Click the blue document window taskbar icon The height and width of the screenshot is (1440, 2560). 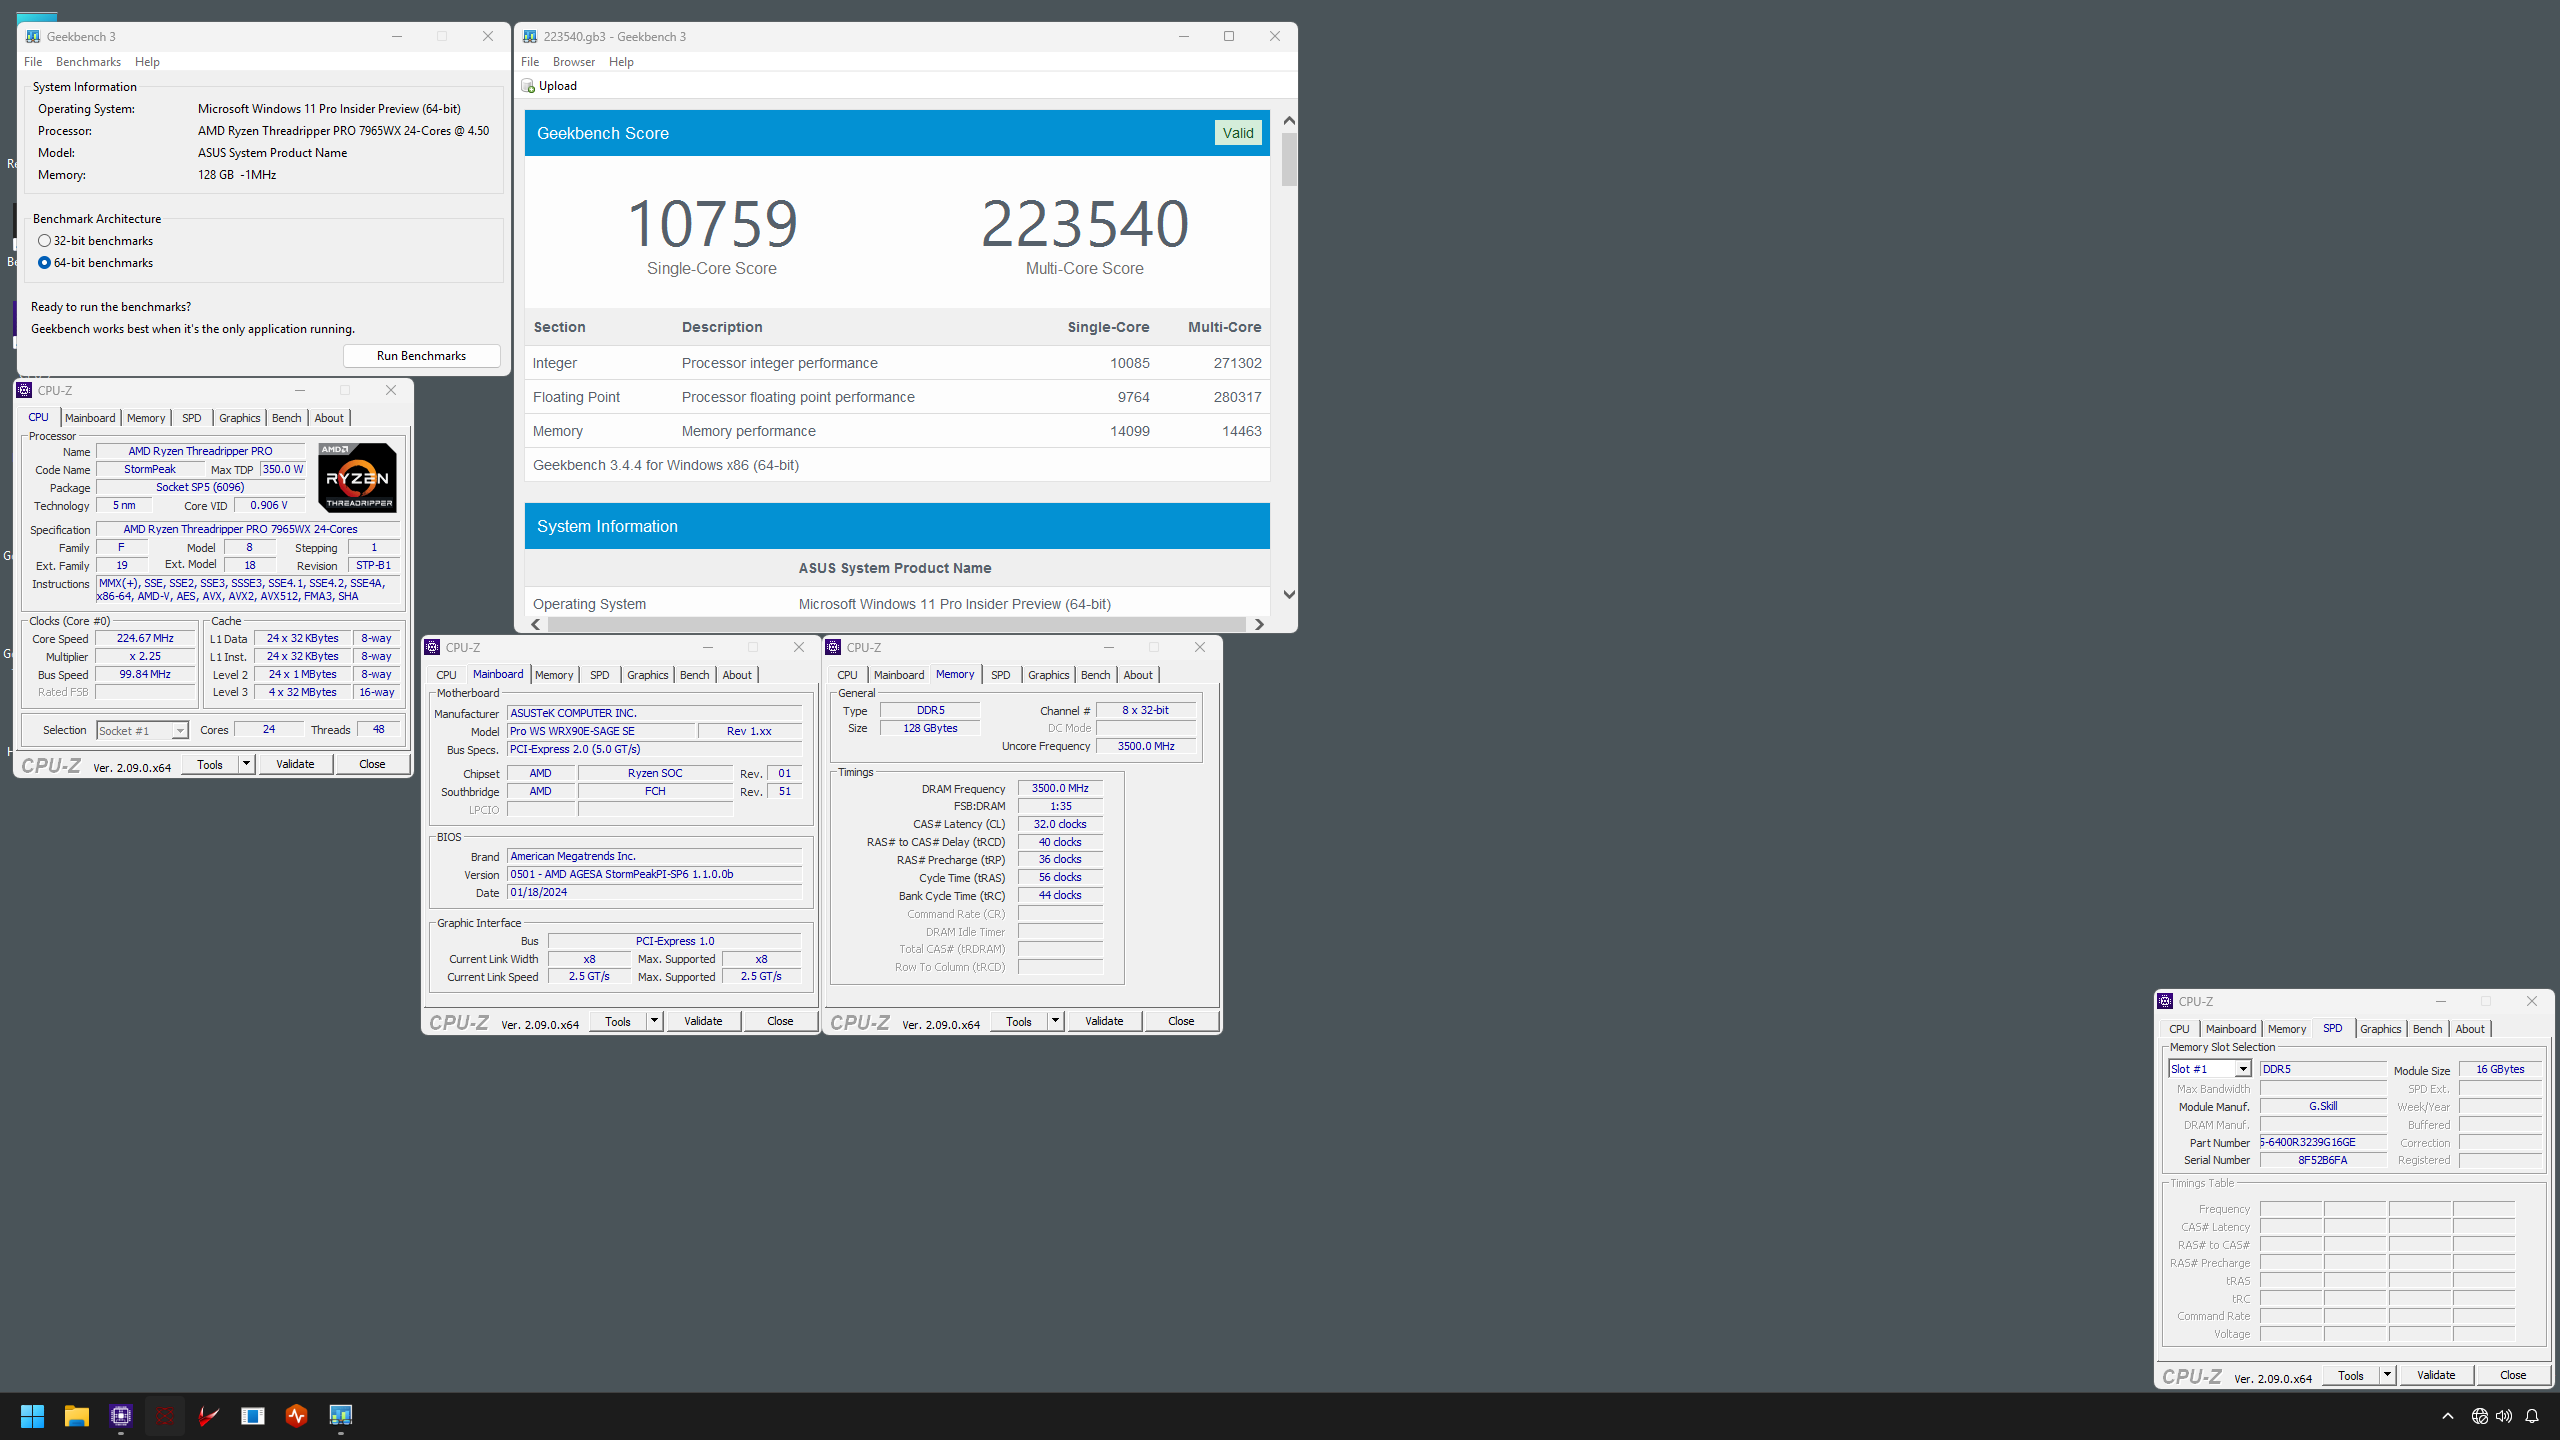[253, 1415]
